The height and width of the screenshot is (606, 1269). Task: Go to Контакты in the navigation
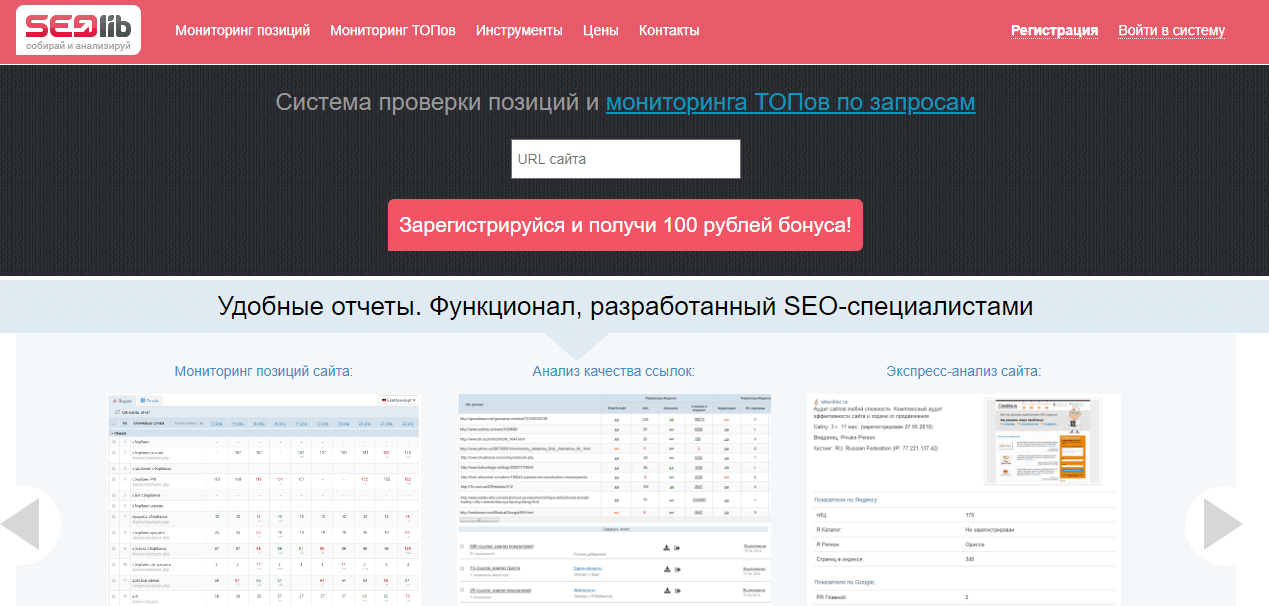point(668,30)
